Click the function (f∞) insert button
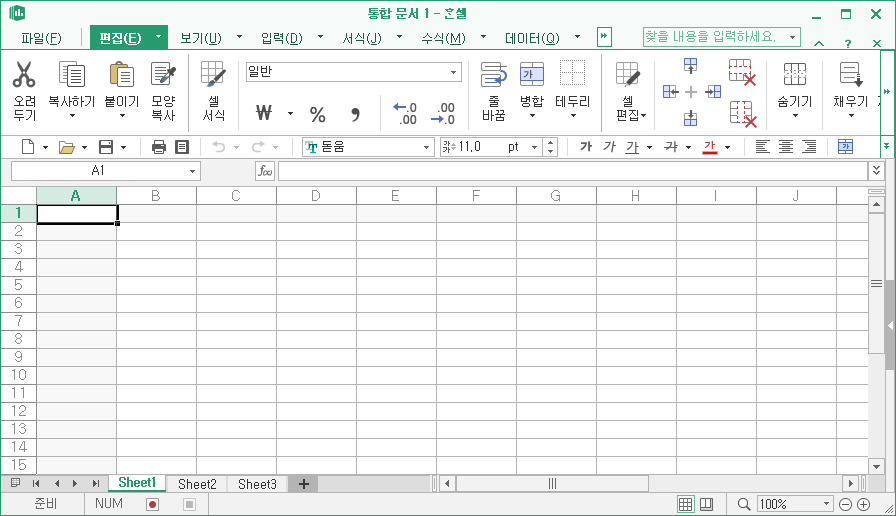 click(265, 170)
